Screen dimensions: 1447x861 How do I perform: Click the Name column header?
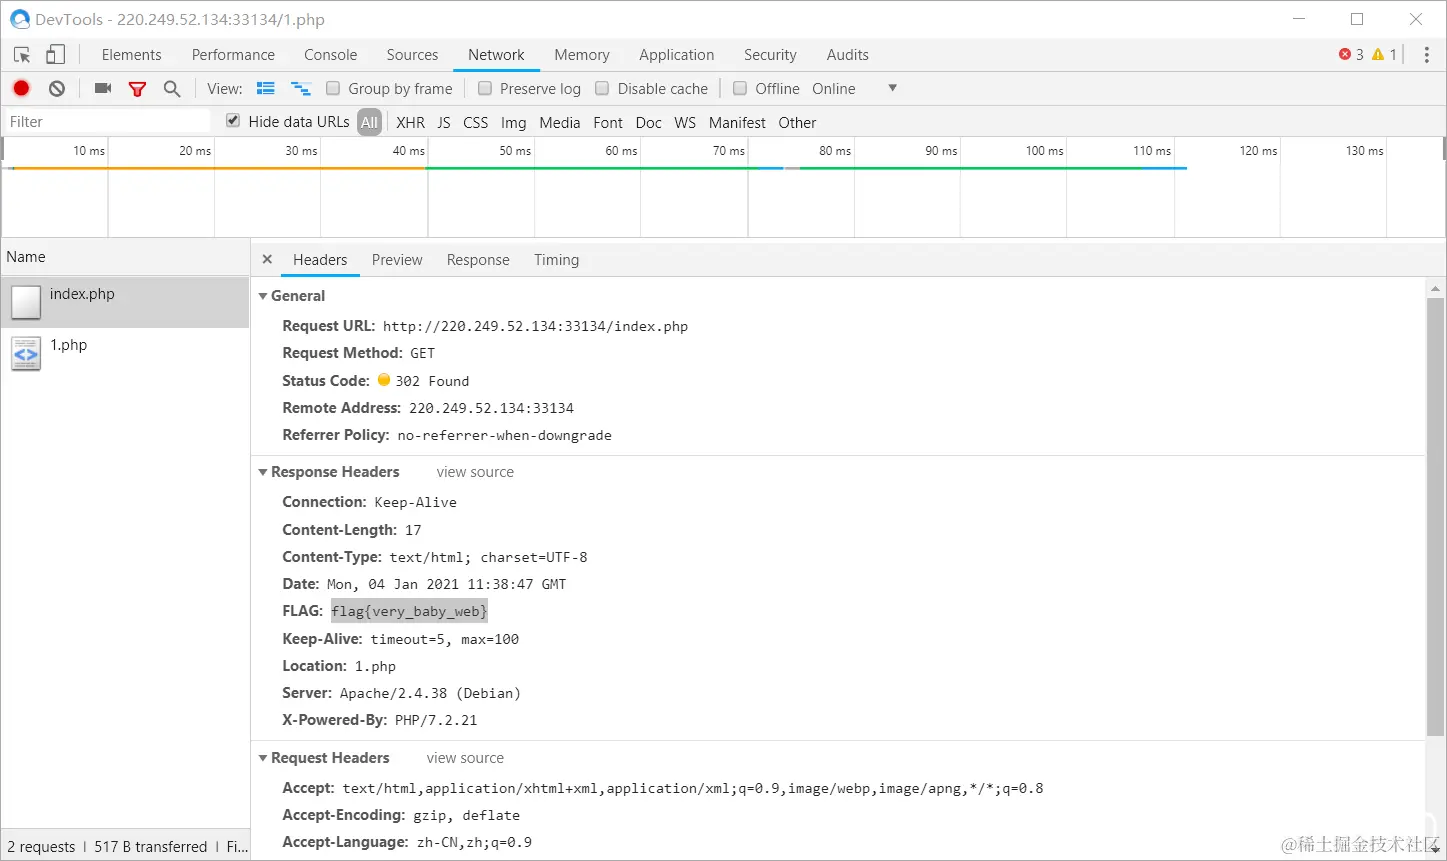[x=125, y=257]
